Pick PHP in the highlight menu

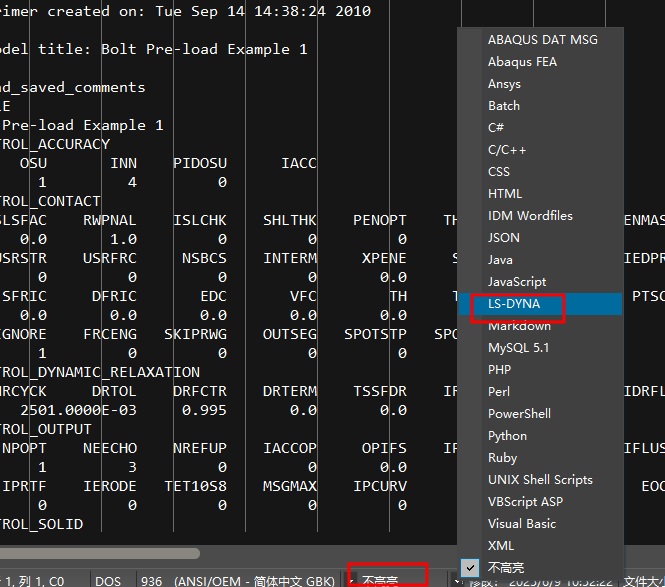540,370
